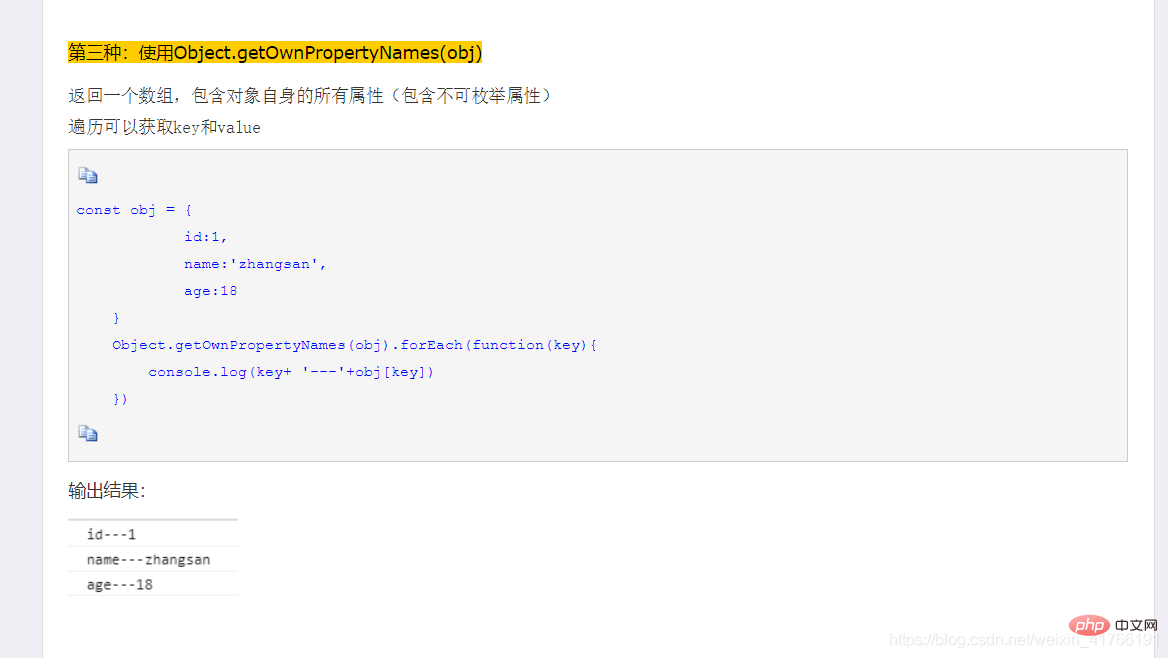Screen dimensions: 1168x658
Task: Click output row 'id---1'
Action: [153, 534]
